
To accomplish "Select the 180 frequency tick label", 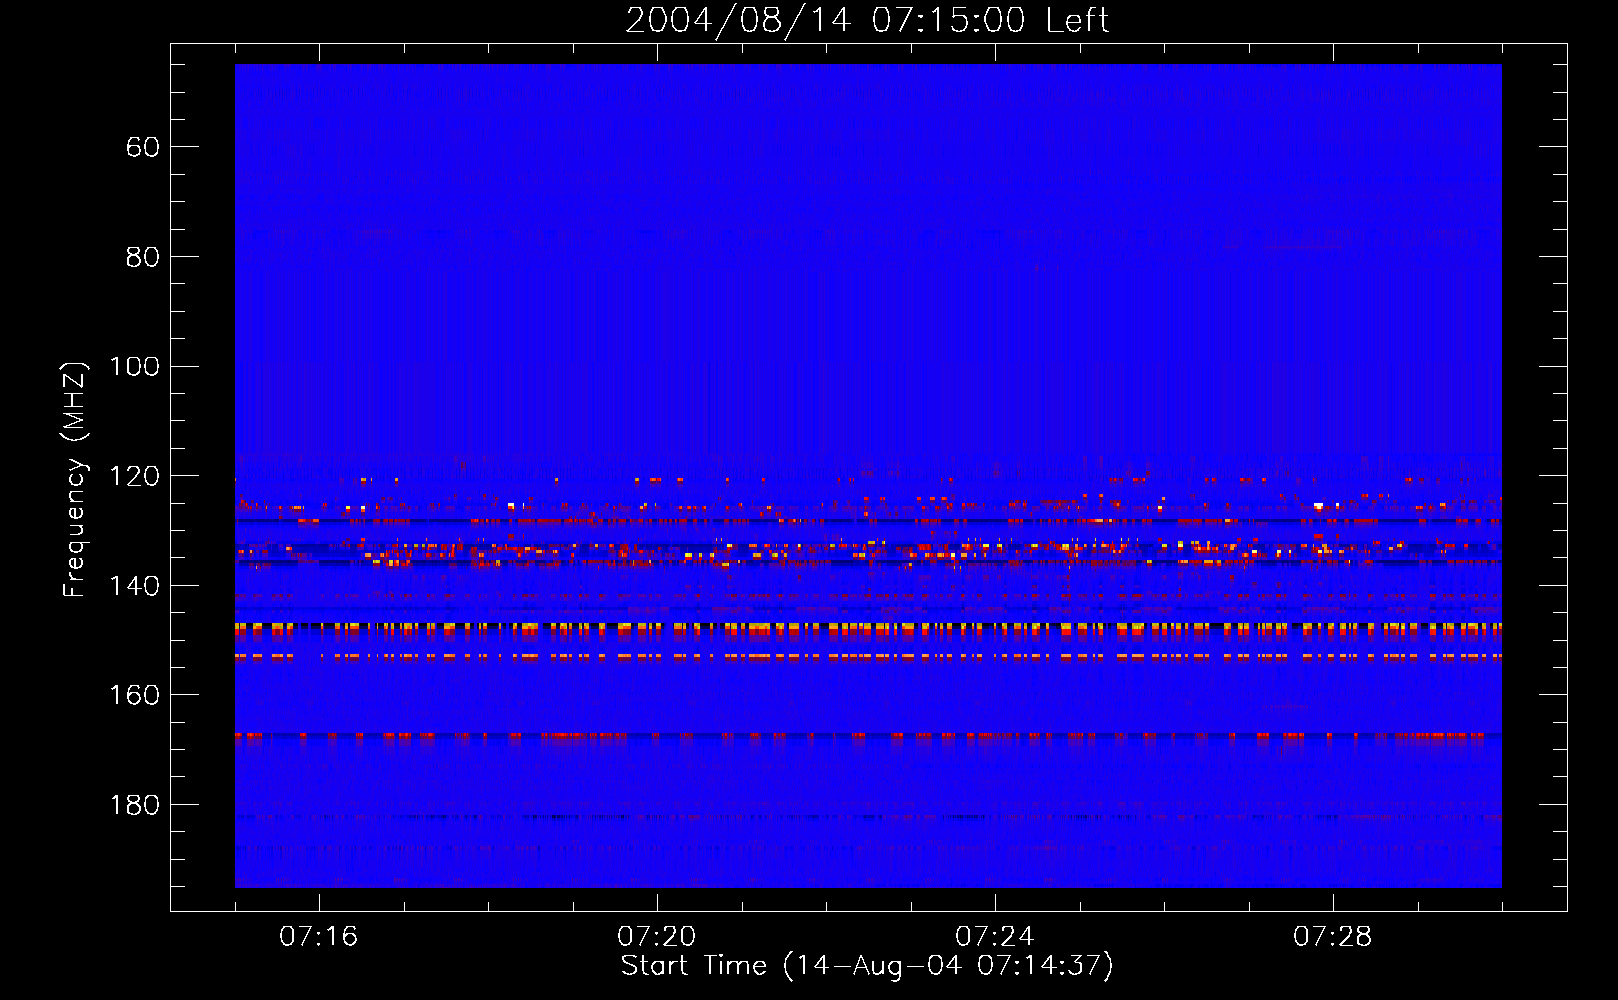I will pyautogui.click(x=134, y=805).
